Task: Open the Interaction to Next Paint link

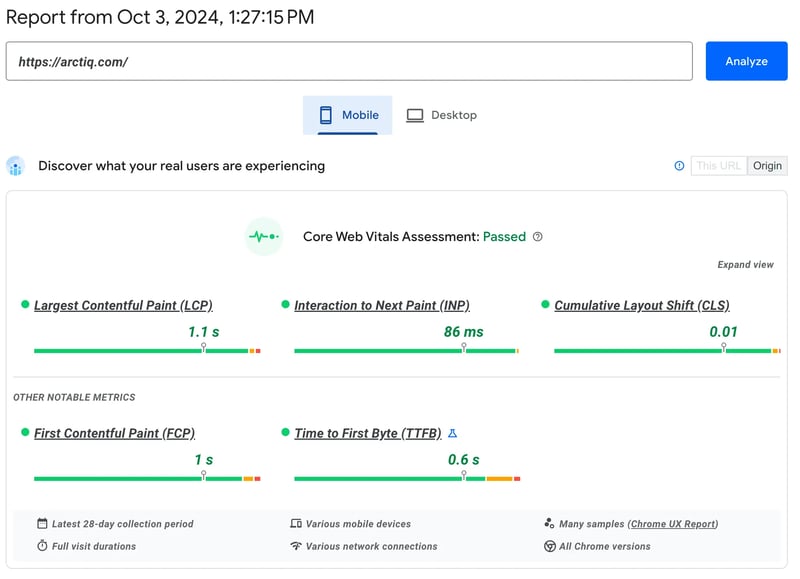Action: pos(381,306)
